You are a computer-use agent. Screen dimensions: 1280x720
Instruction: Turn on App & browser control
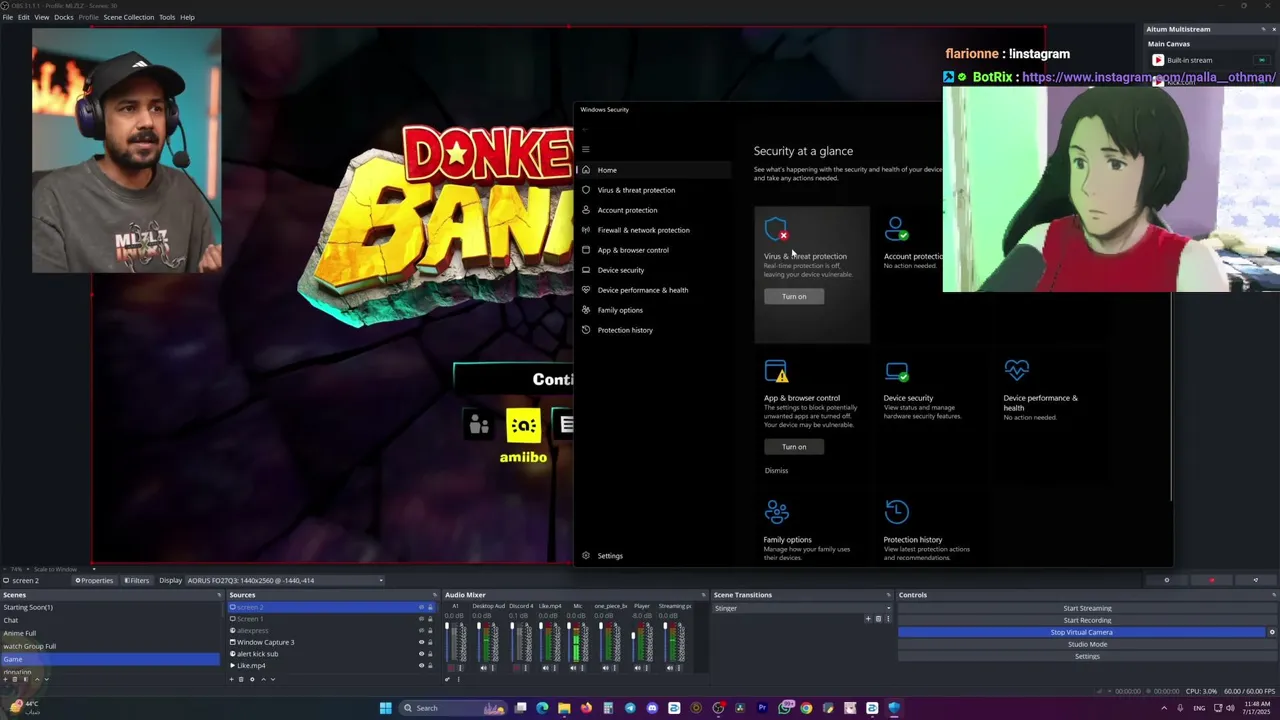pyautogui.click(x=794, y=447)
